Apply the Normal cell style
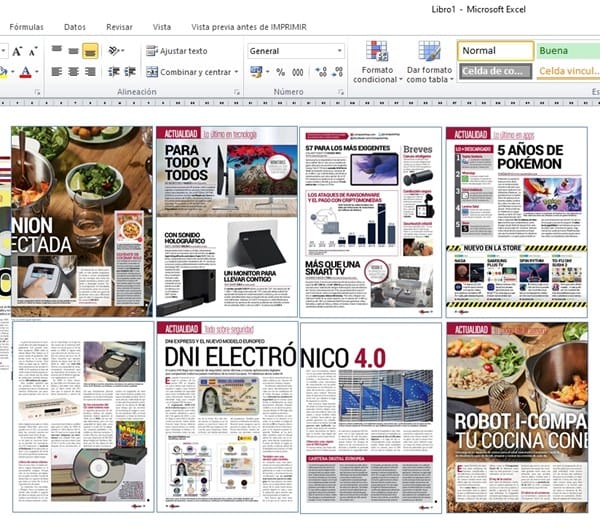The image size is (600, 530). point(495,51)
